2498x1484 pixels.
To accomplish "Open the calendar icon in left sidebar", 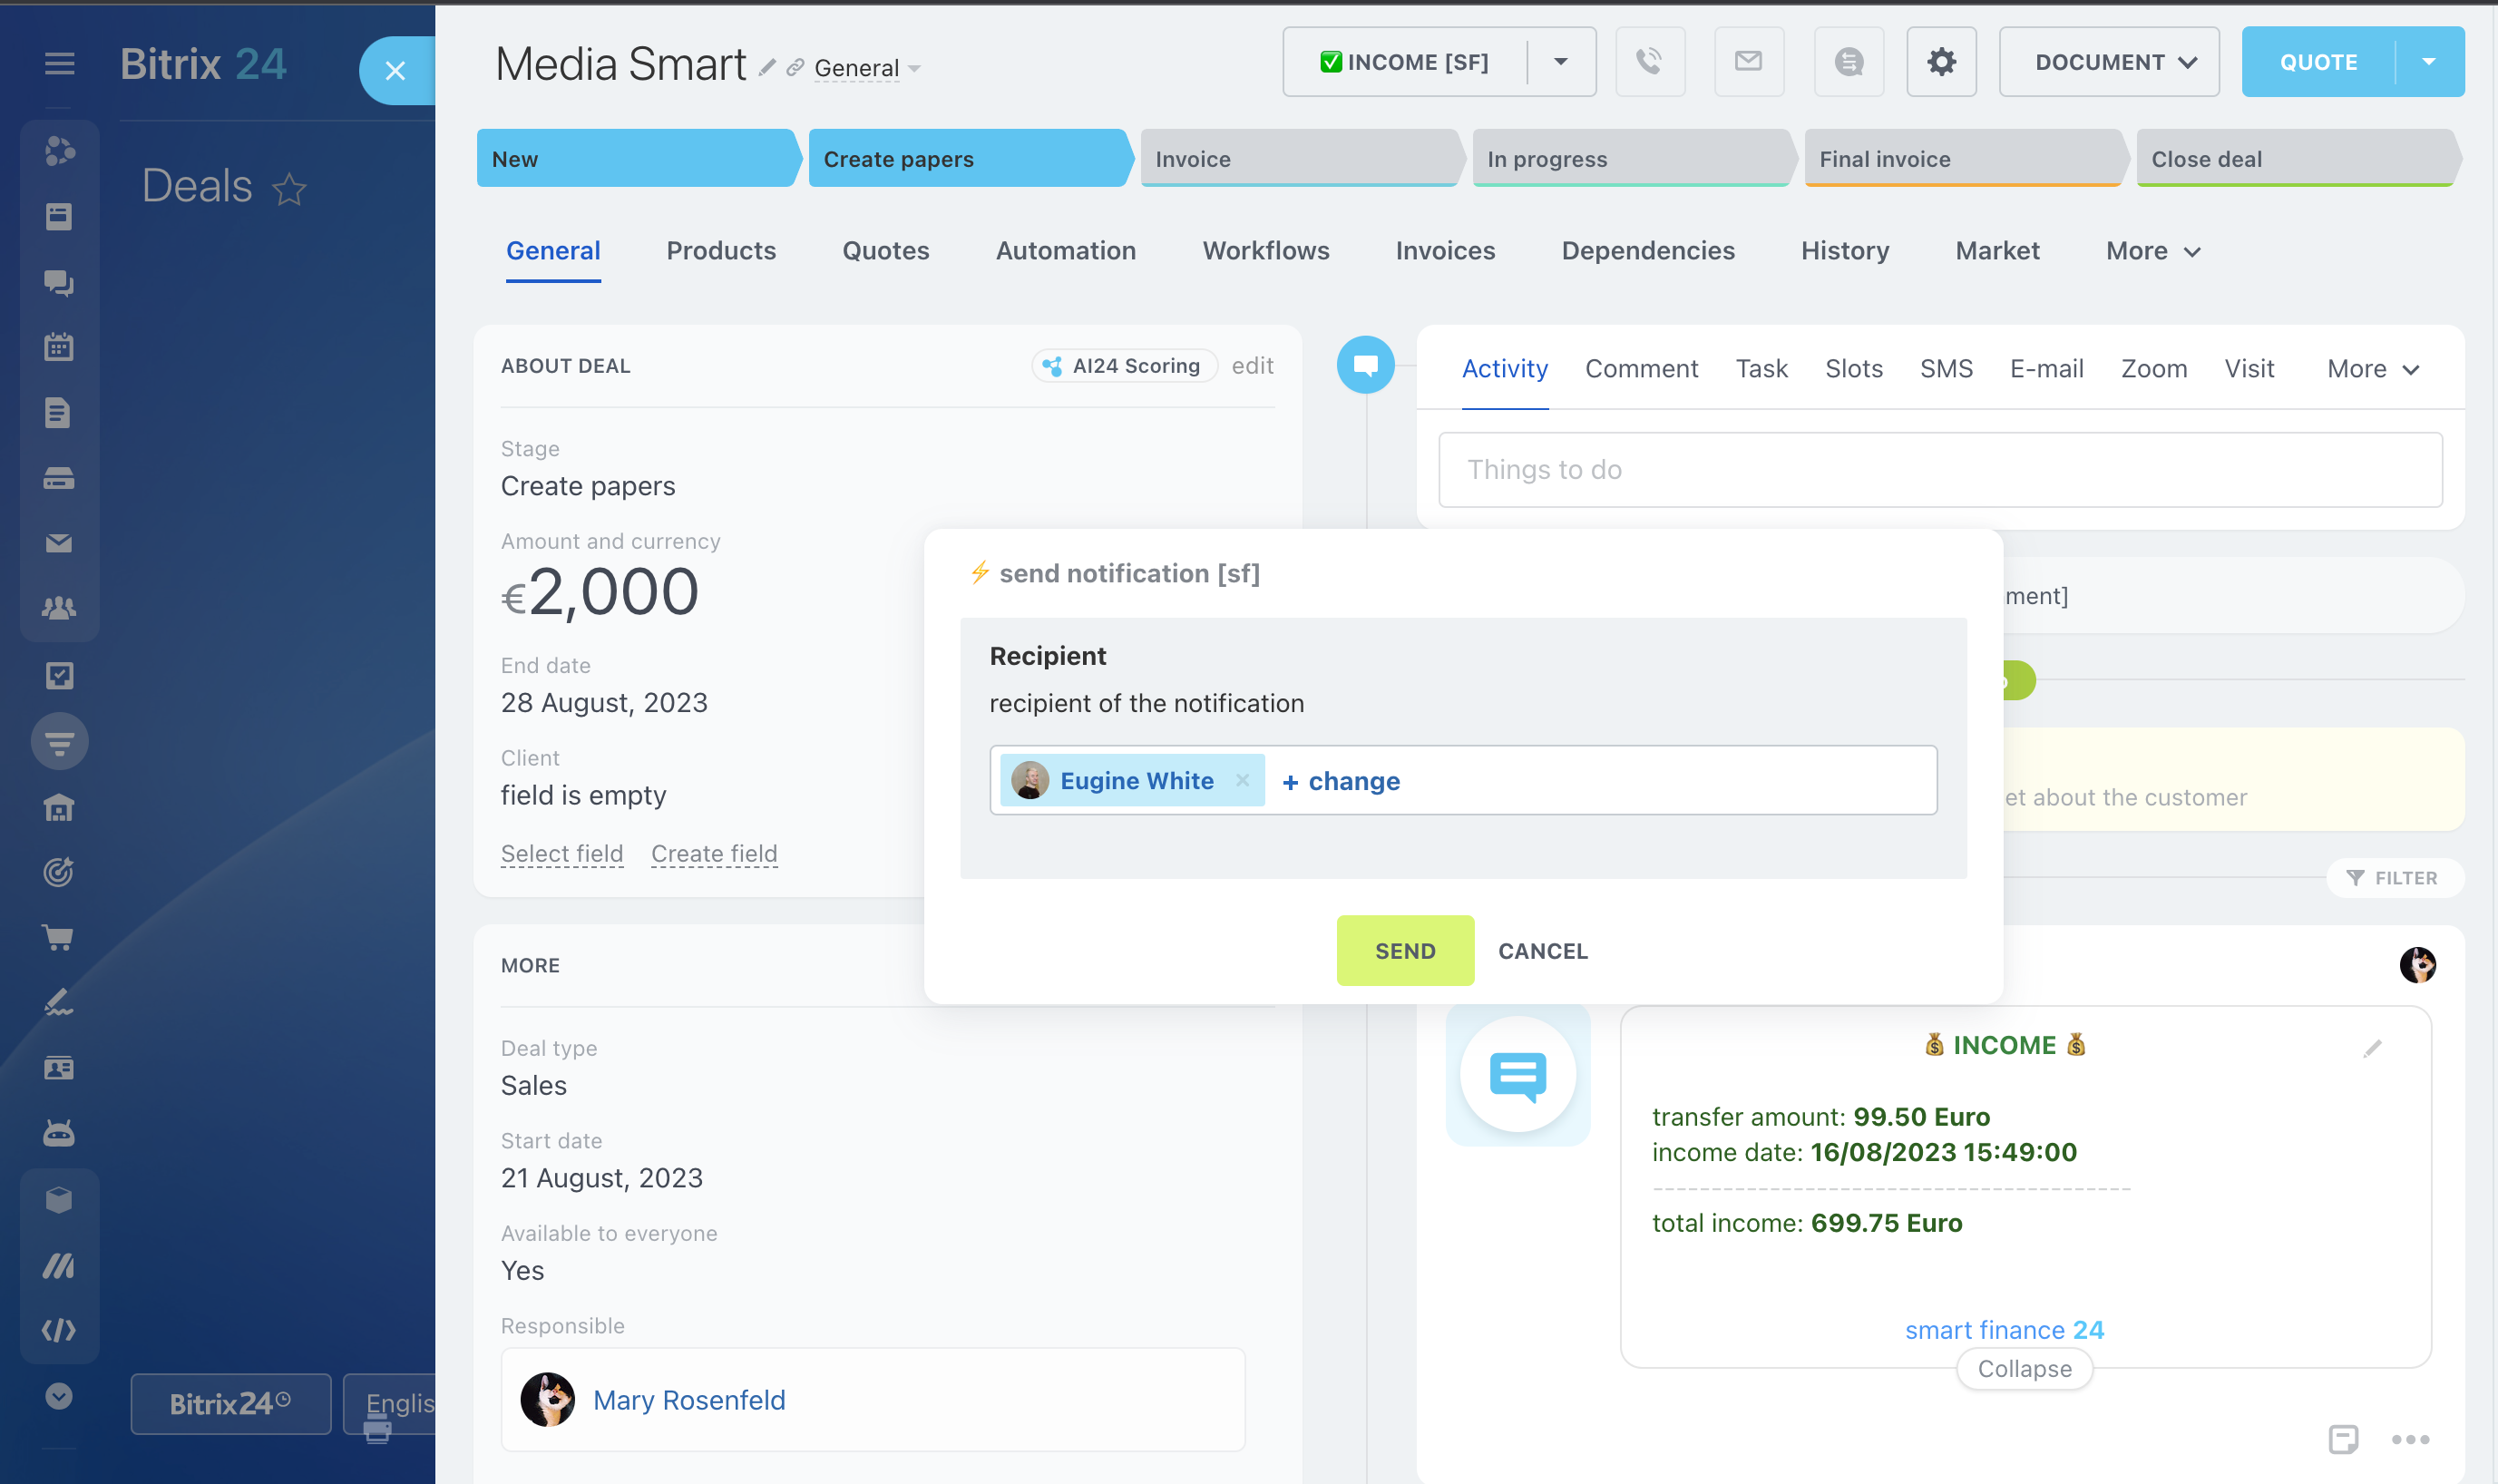I will (x=59, y=347).
